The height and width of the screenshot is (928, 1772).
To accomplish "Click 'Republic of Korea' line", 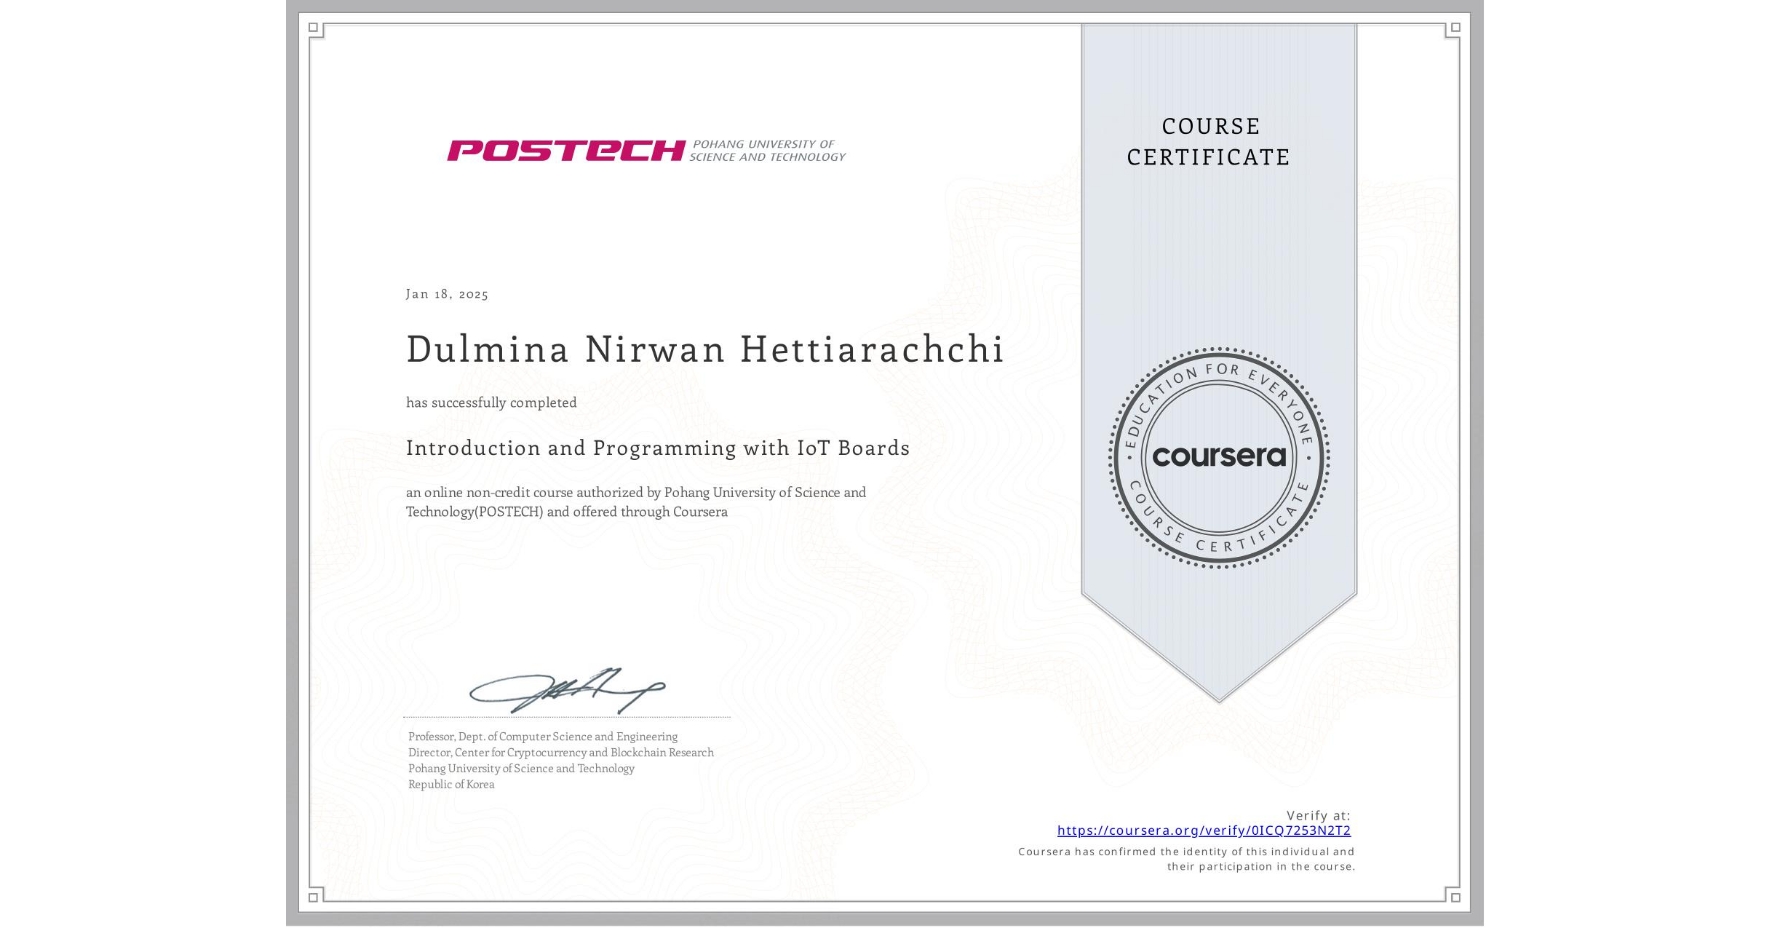I will (x=451, y=784).
